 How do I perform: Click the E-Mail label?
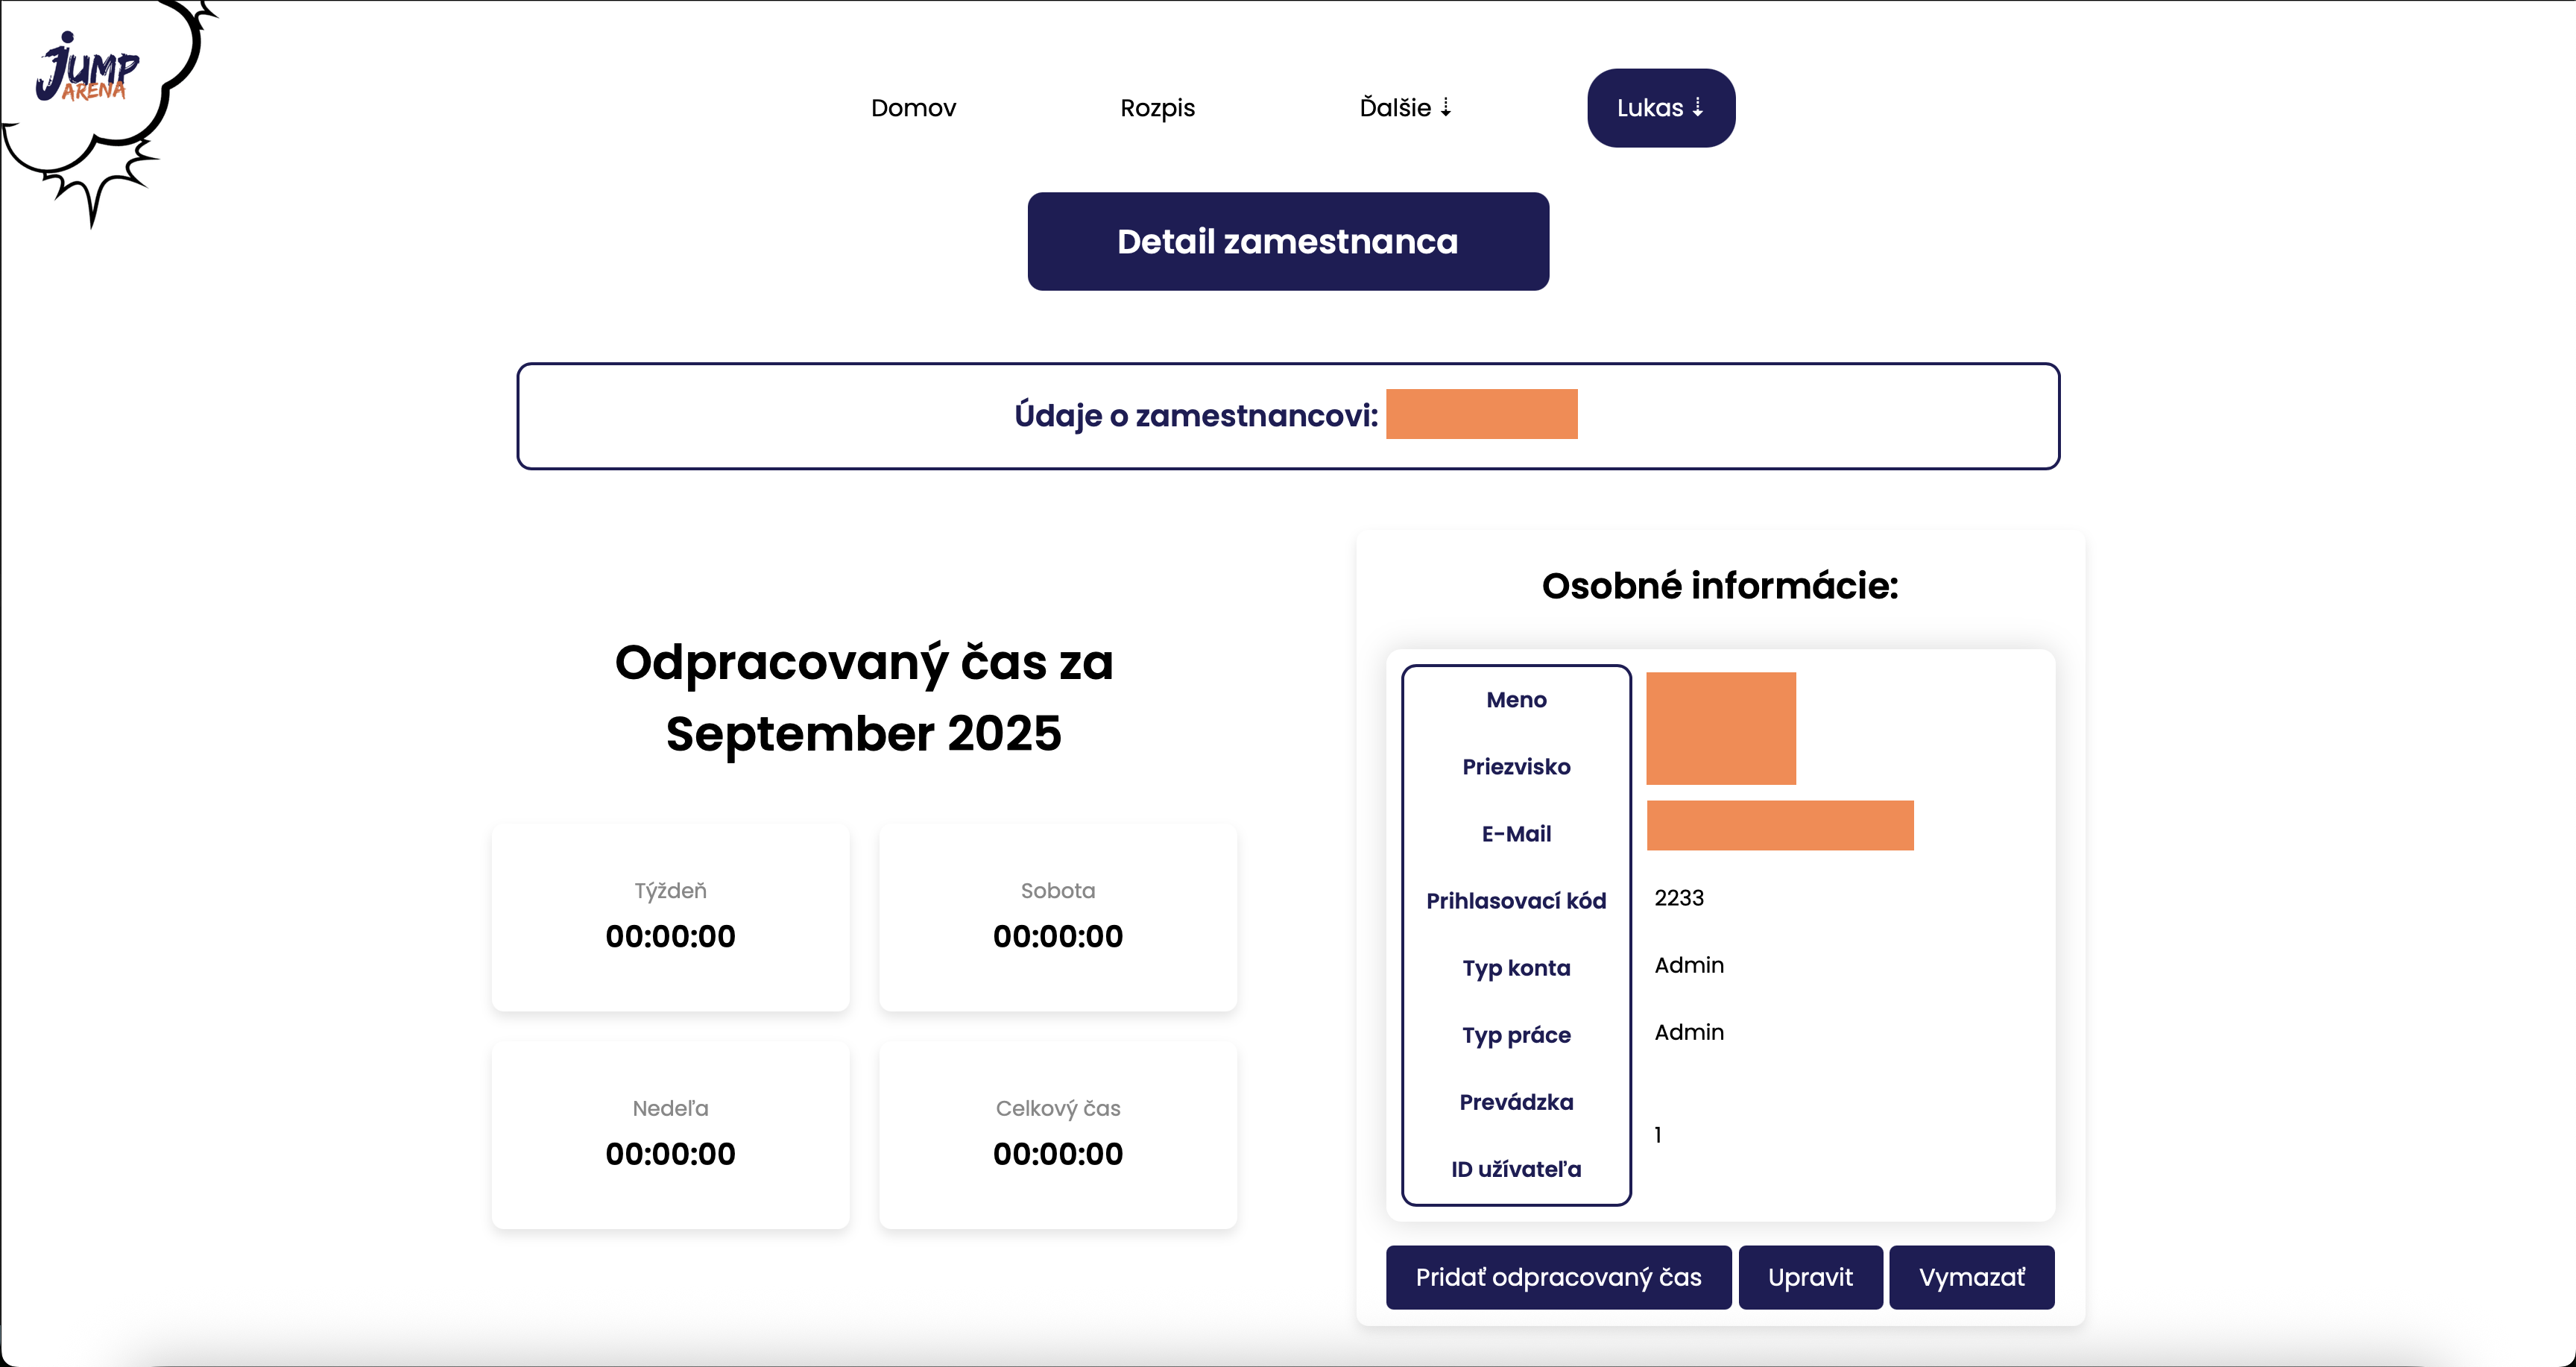coord(1516,834)
